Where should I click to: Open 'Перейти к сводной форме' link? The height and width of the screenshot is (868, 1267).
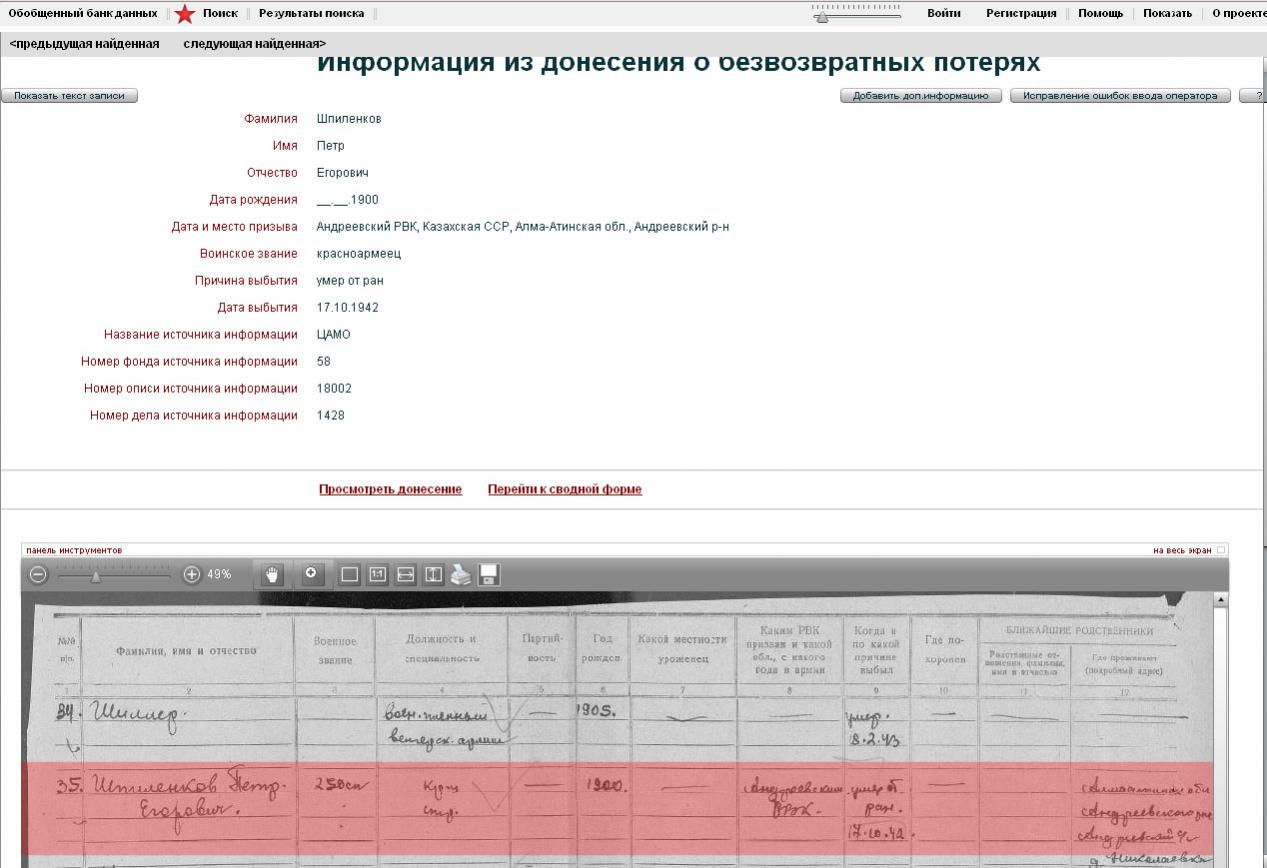(564, 489)
